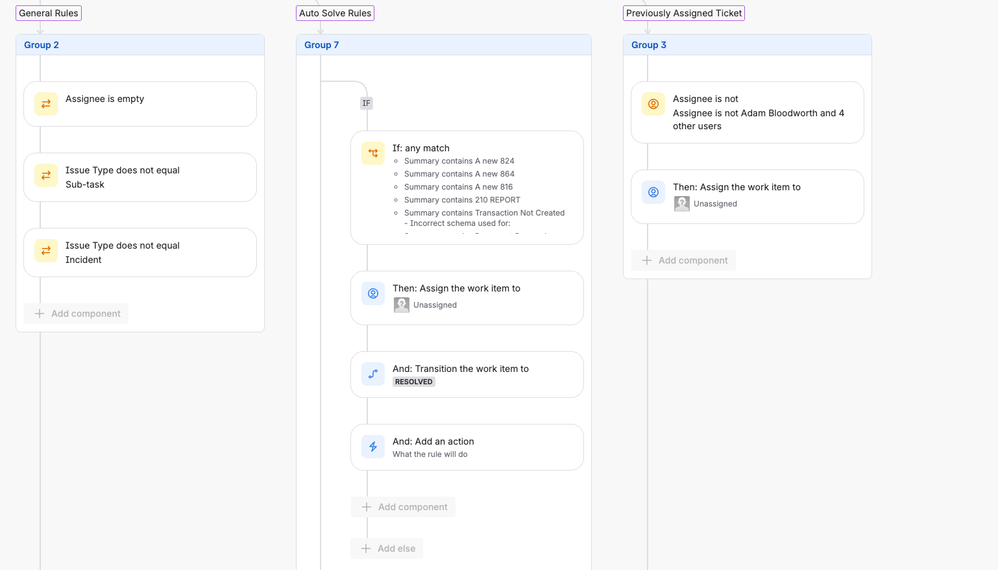Click the Assignee is empty condition icon
The height and width of the screenshot is (570, 998).
point(46,104)
